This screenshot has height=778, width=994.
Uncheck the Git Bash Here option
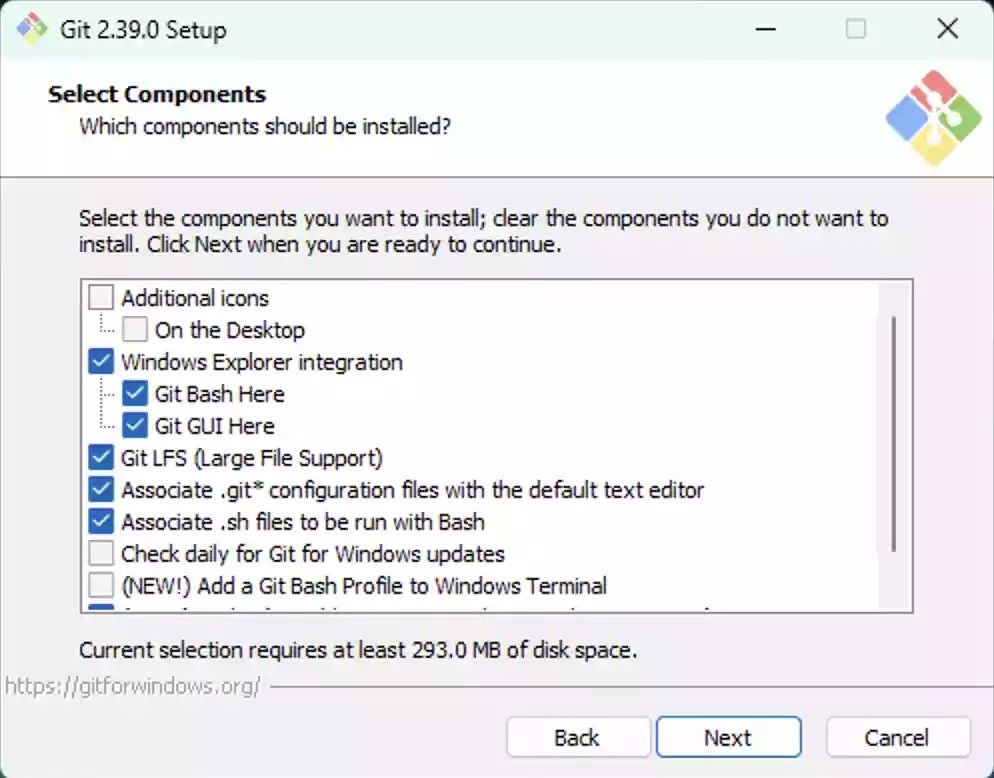pyautogui.click(x=135, y=393)
